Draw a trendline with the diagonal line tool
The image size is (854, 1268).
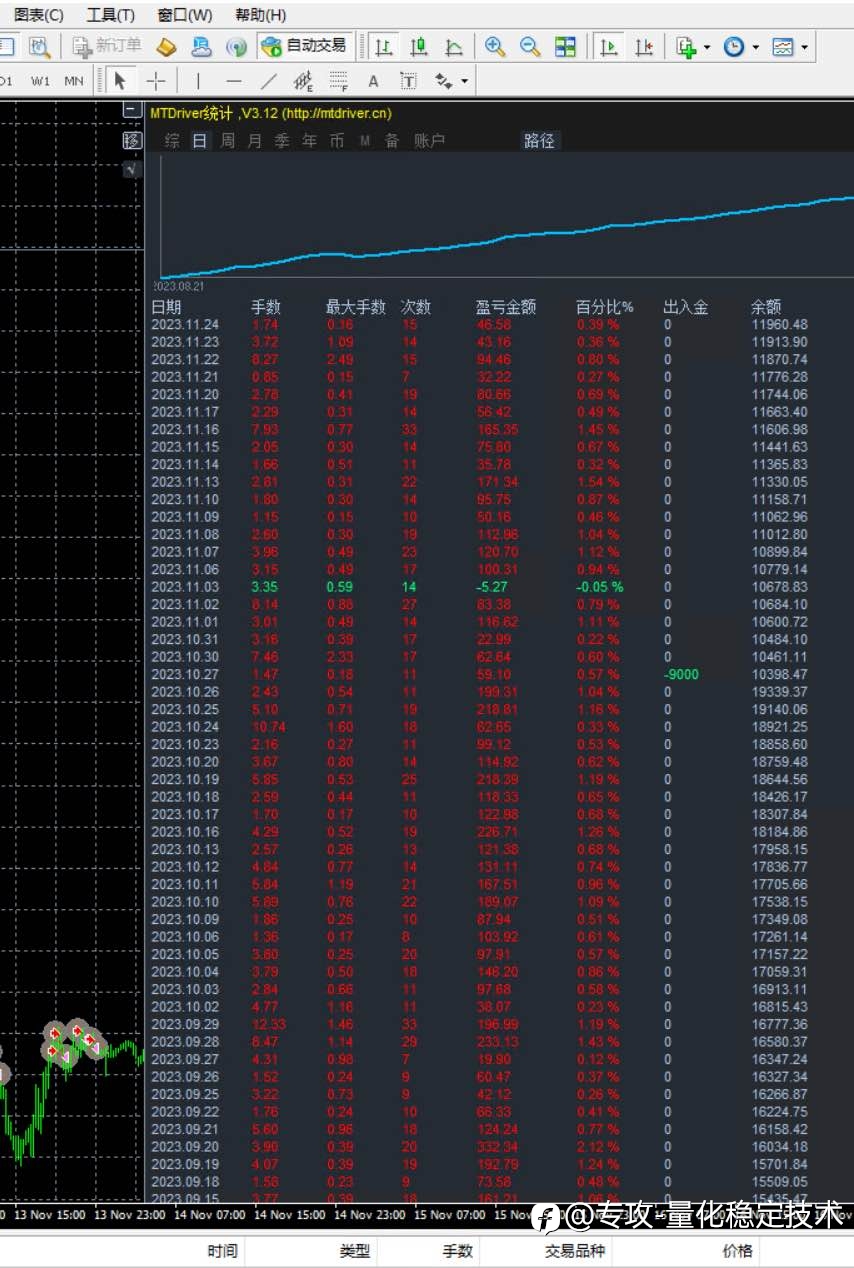click(x=268, y=81)
